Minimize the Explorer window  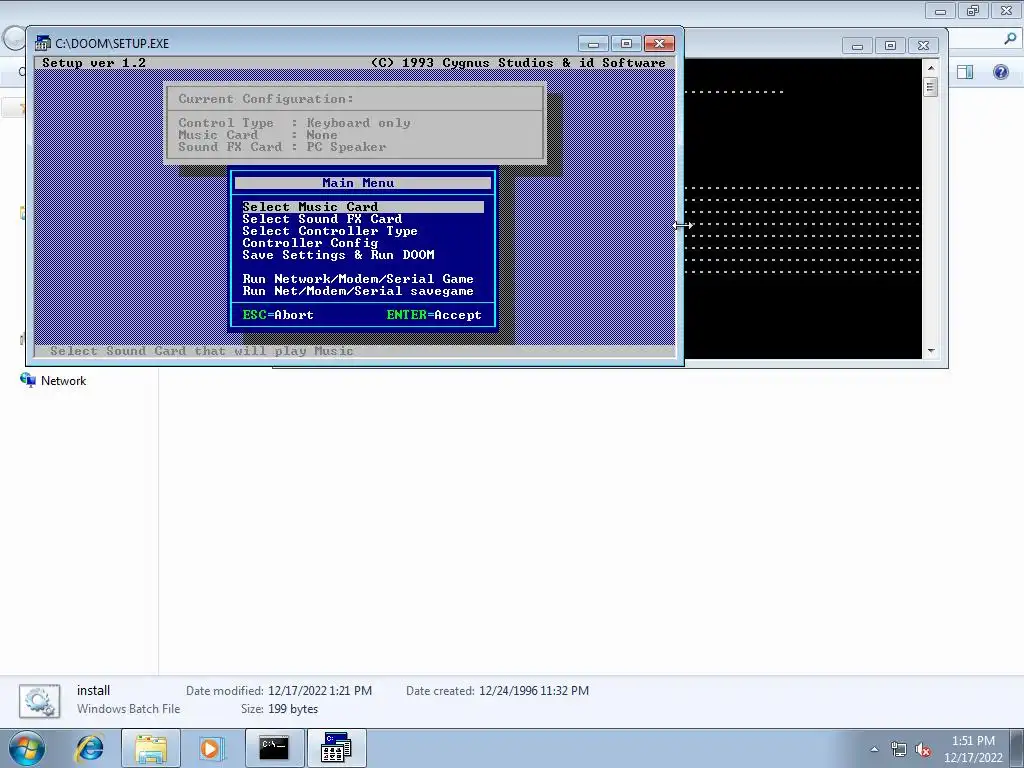(940, 10)
